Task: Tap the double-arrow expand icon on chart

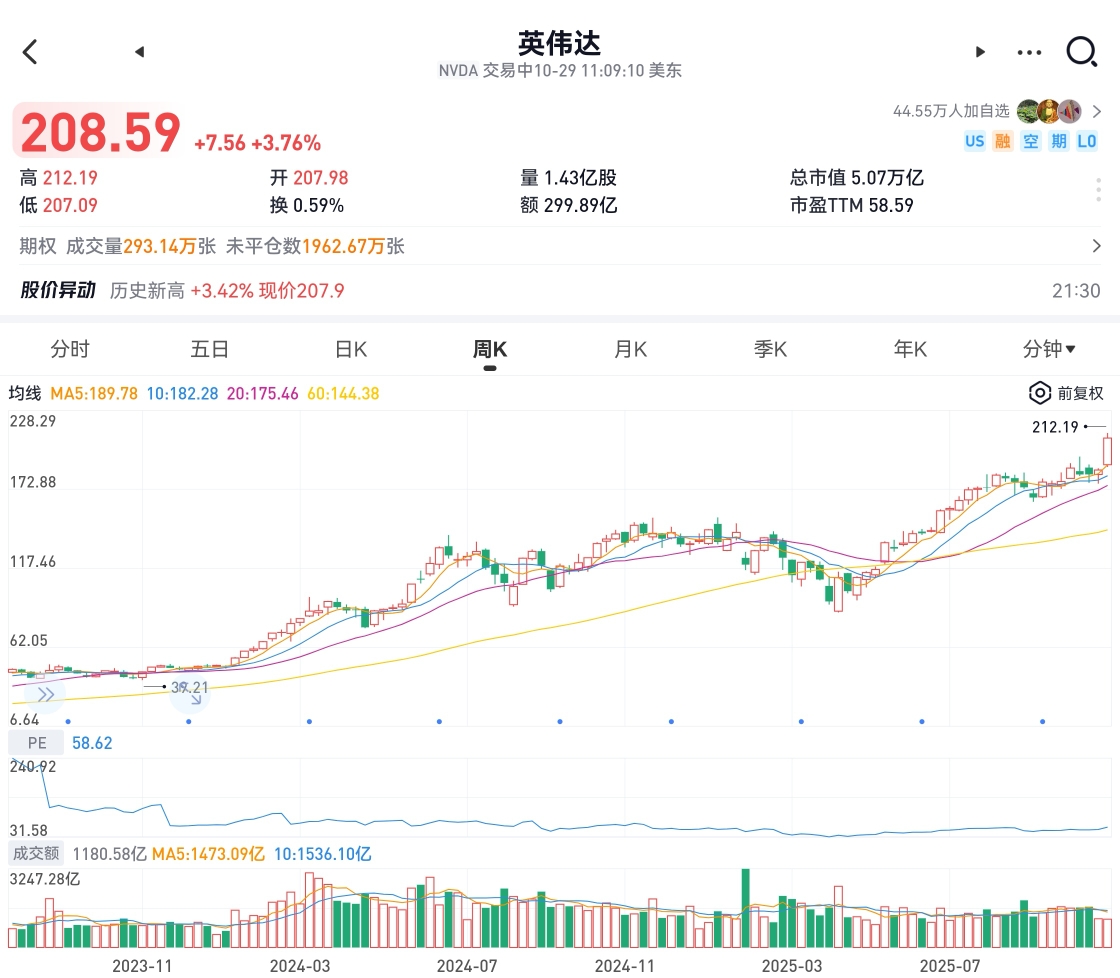Action: point(46,694)
